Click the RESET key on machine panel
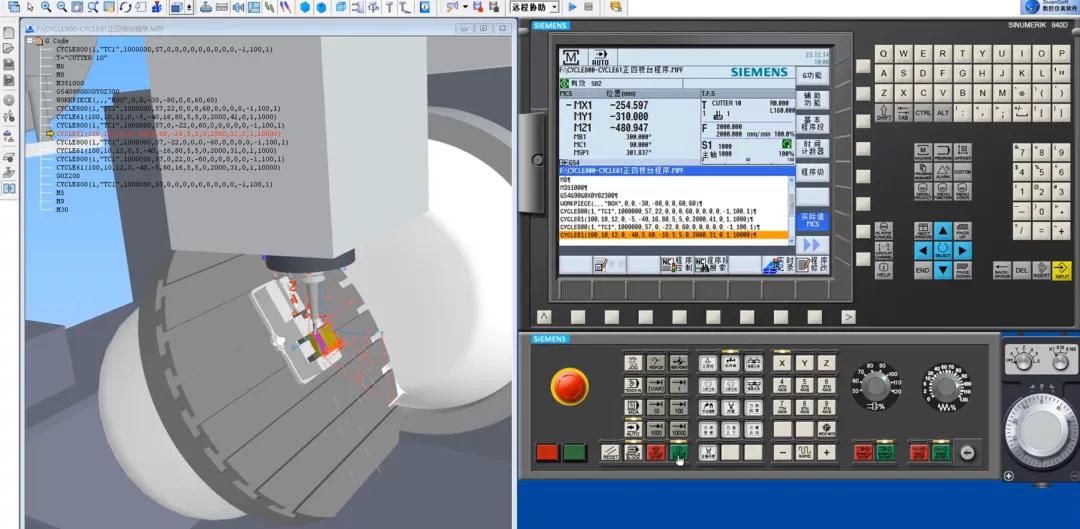 610,452
